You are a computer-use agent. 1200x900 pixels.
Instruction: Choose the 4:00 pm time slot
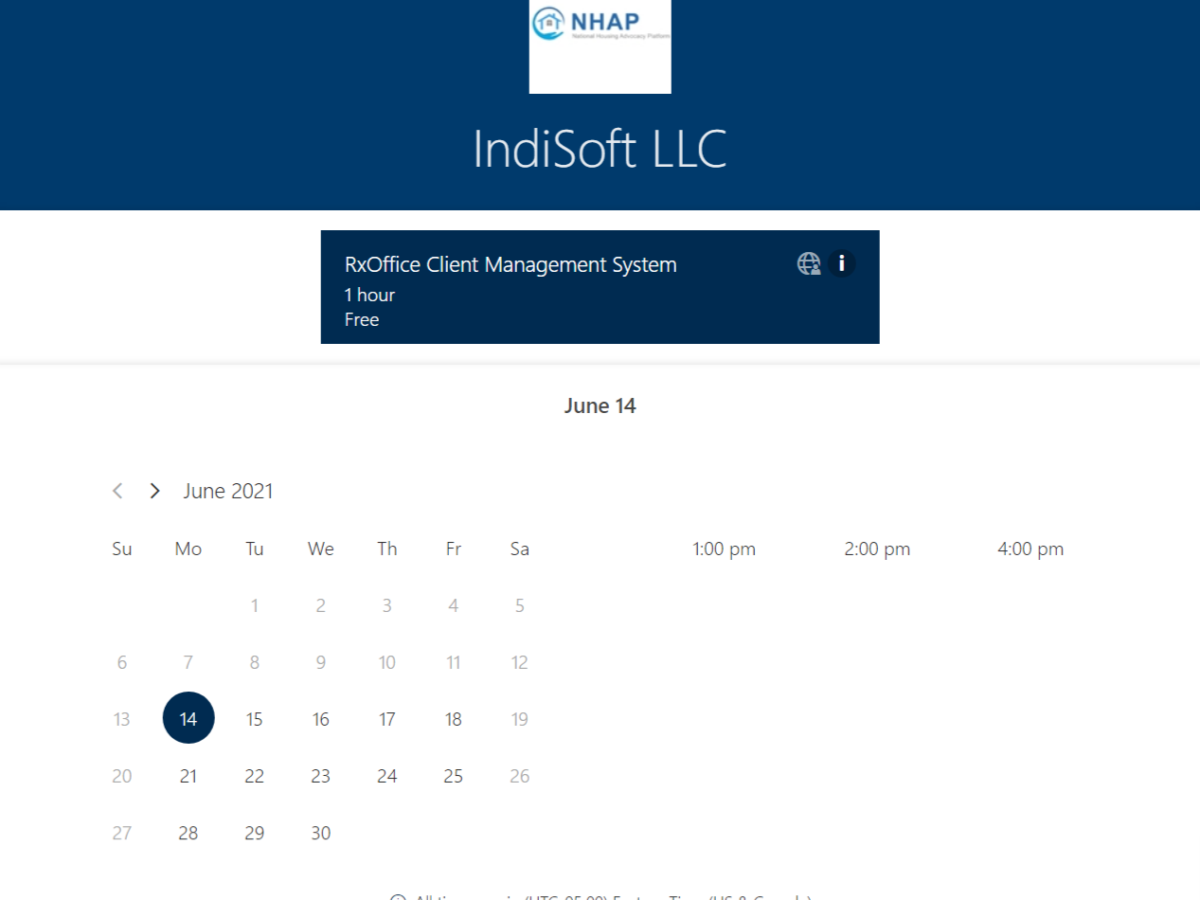1030,549
